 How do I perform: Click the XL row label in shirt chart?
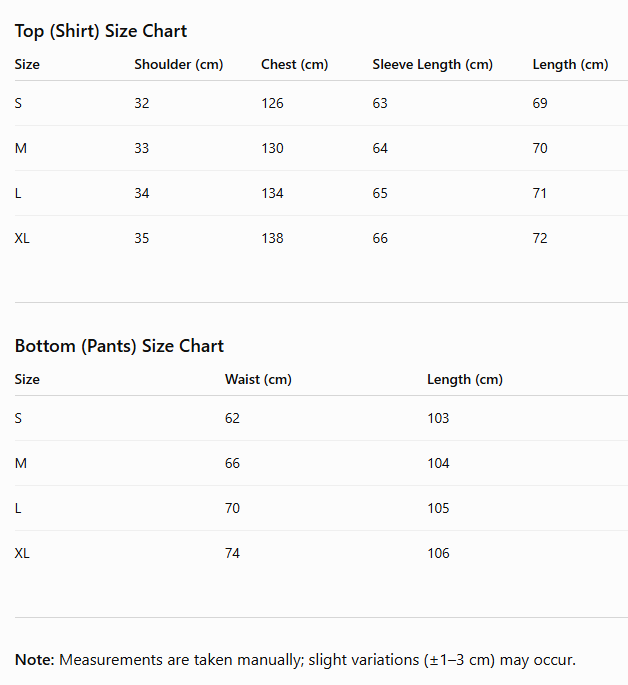[x=22, y=239]
